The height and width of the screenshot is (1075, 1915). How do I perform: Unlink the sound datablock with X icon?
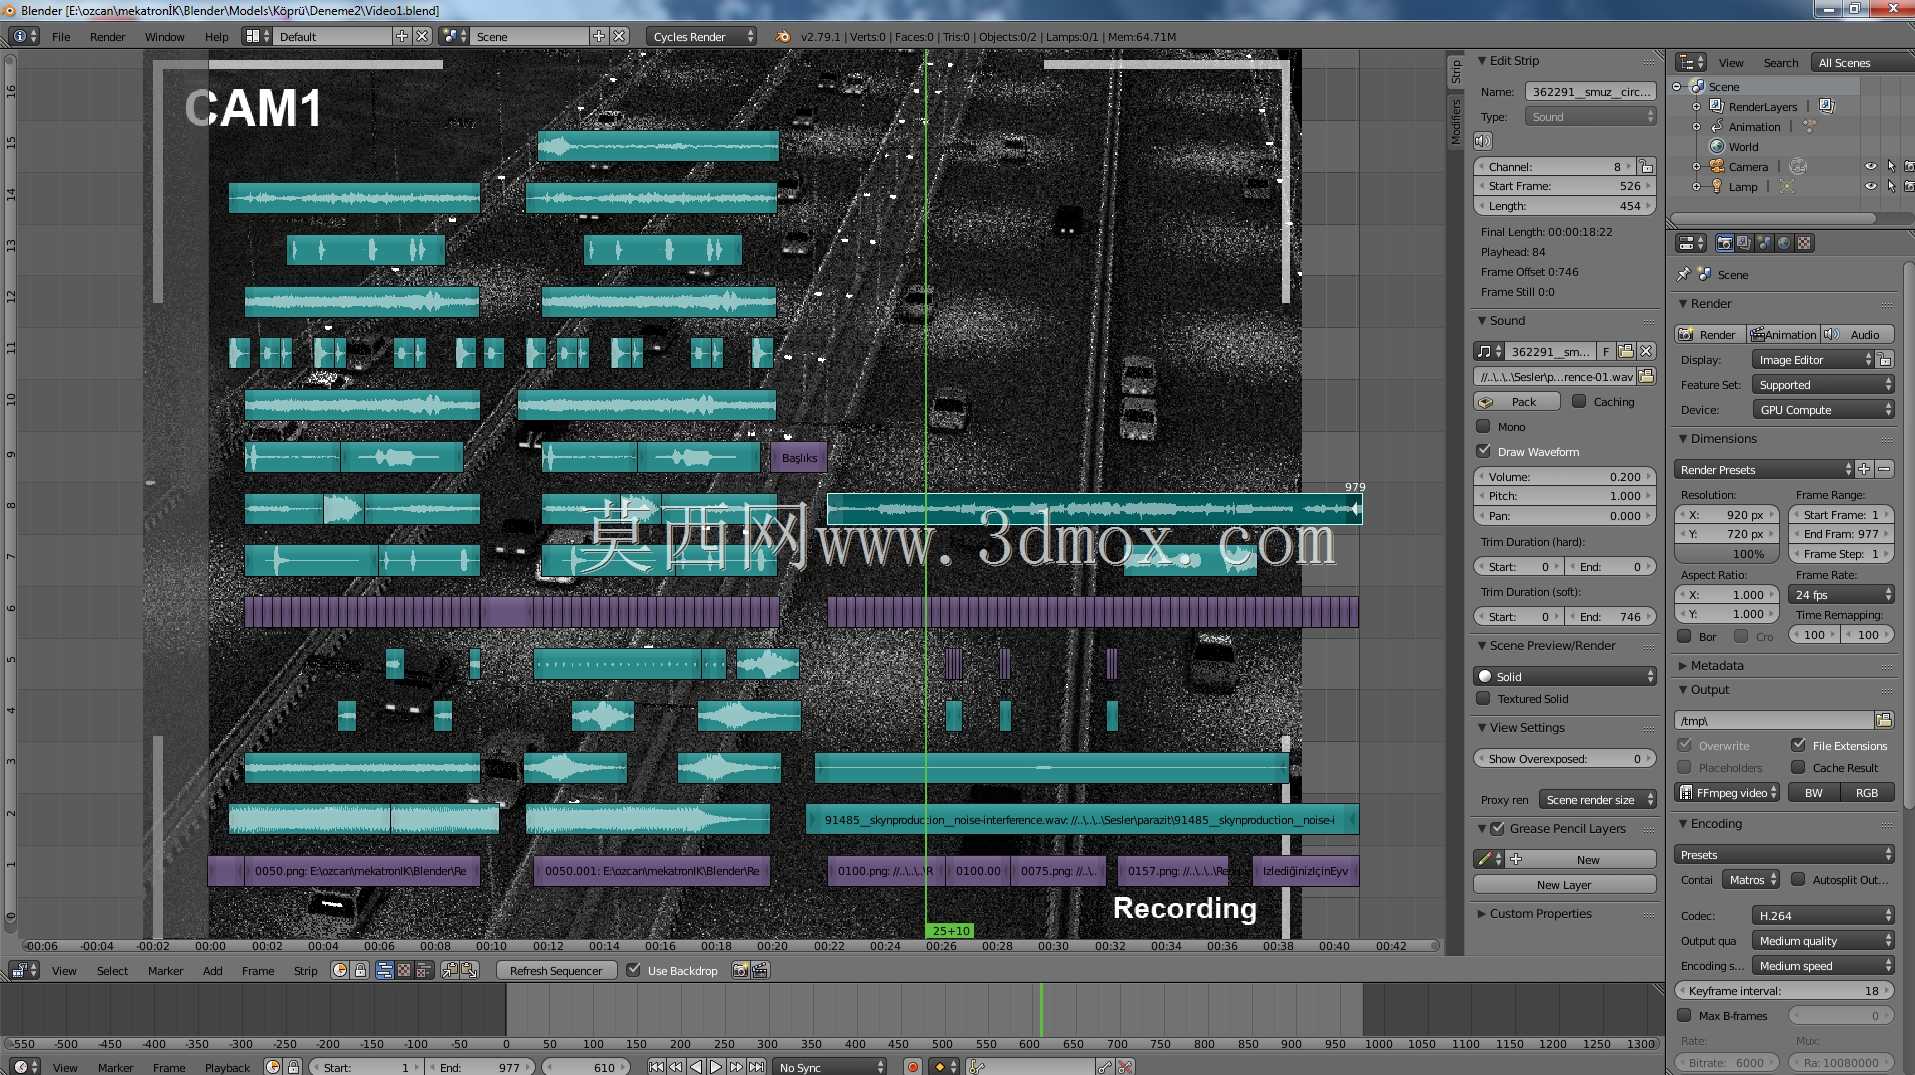click(x=1646, y=351)
